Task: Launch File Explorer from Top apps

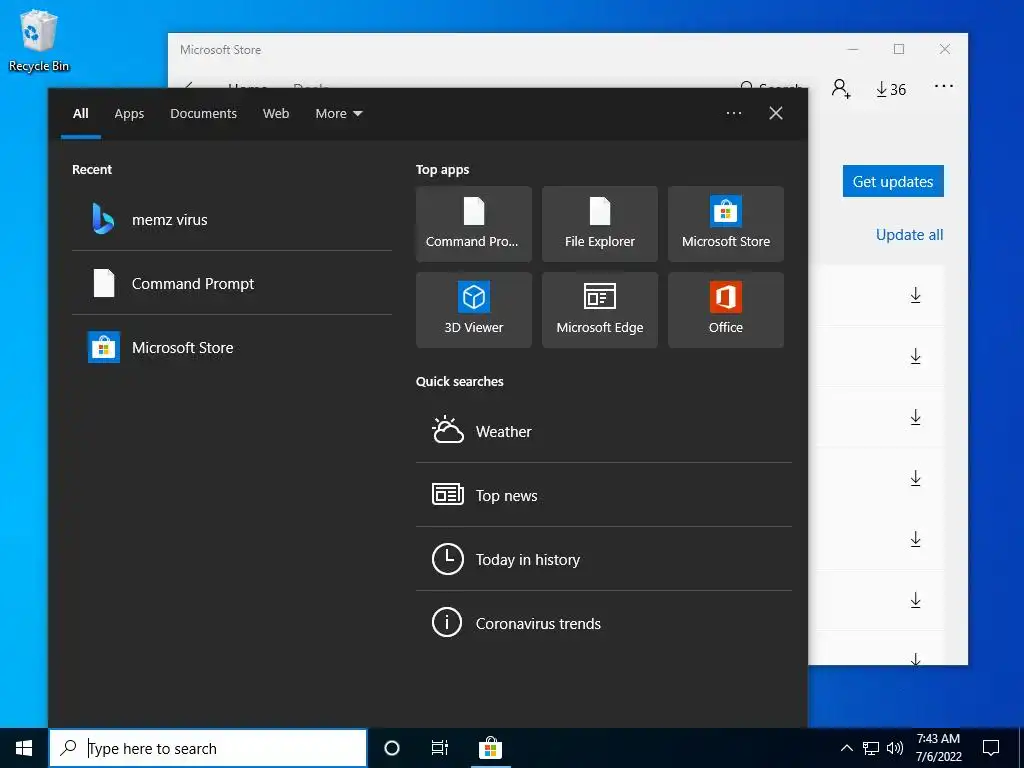Action: [x=600, y=224]
